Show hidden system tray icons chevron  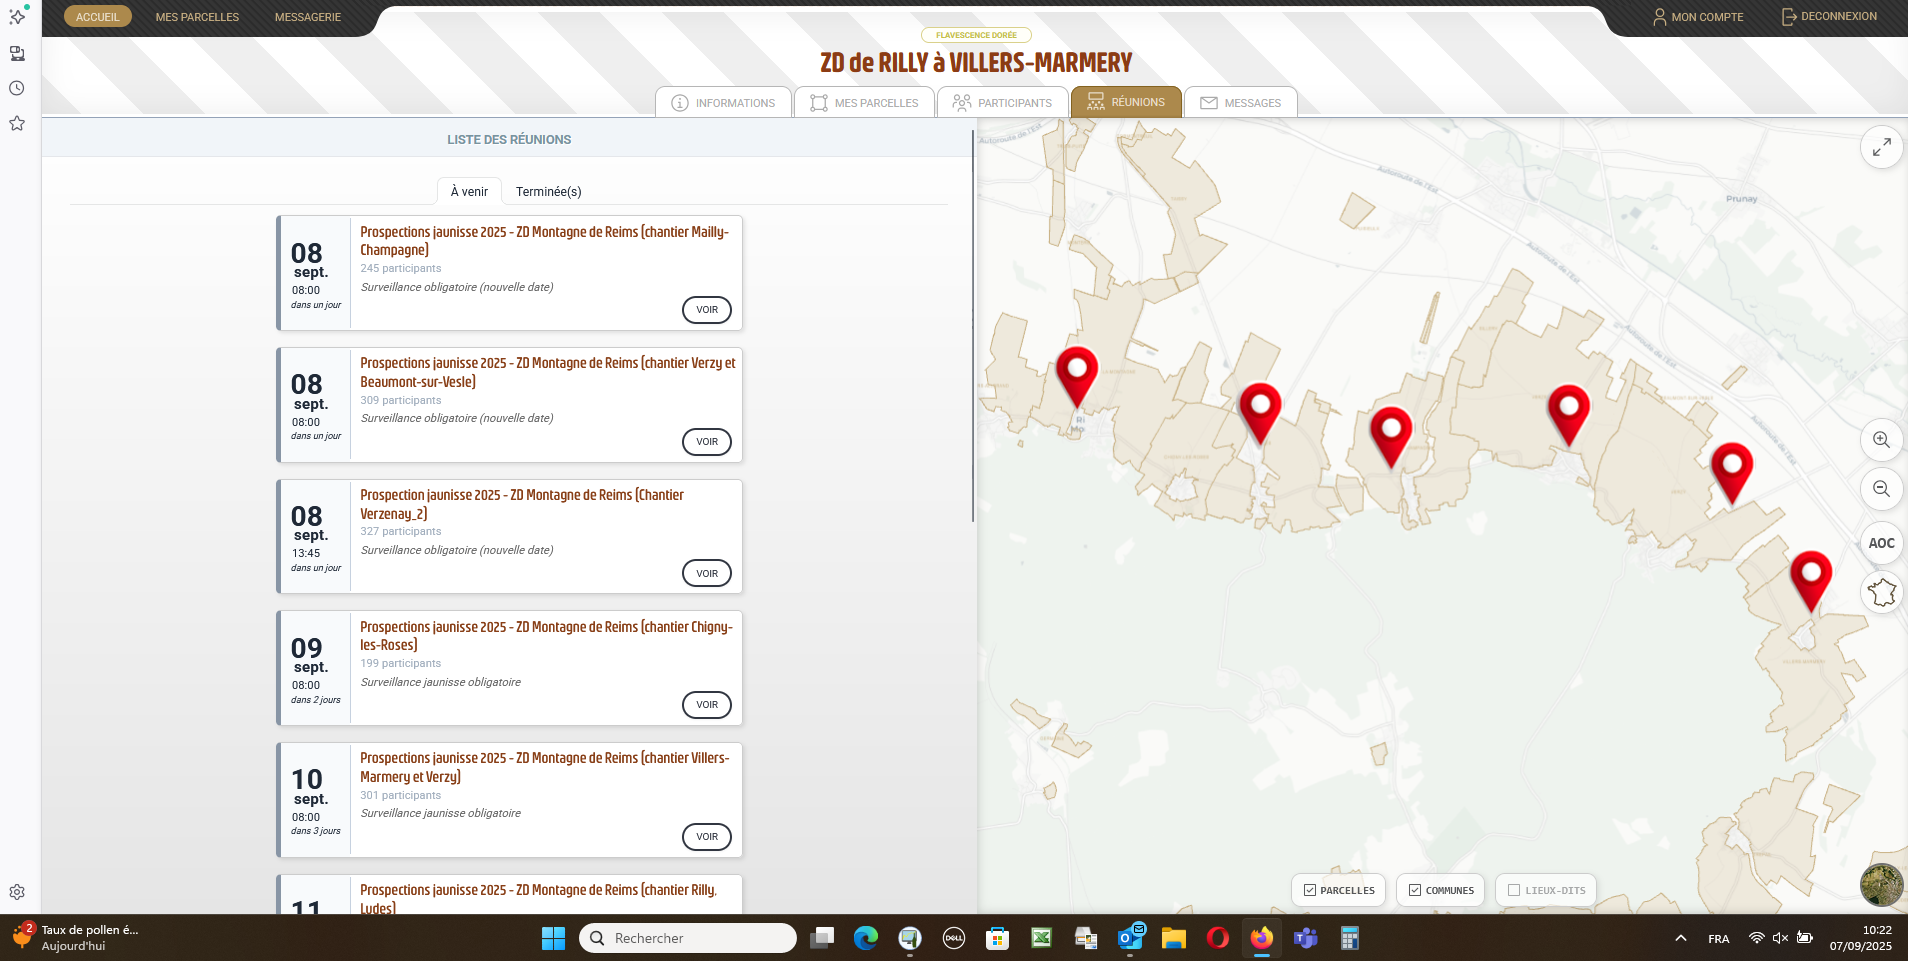pyautogui.click(x=1680, y=938)
